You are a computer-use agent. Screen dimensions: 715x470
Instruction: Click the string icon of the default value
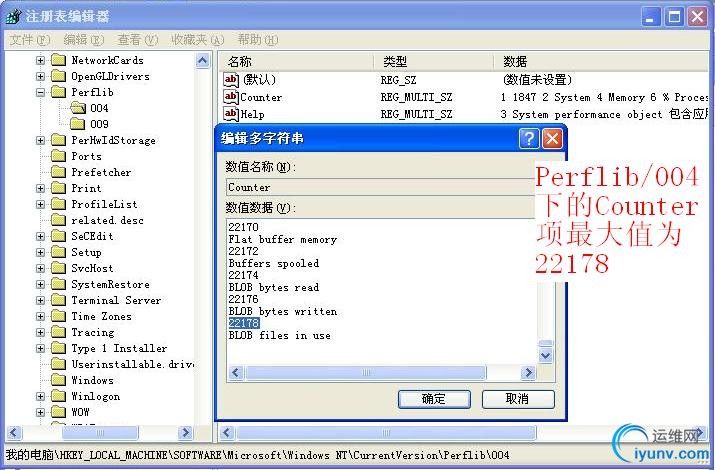[x=231, y=80]
